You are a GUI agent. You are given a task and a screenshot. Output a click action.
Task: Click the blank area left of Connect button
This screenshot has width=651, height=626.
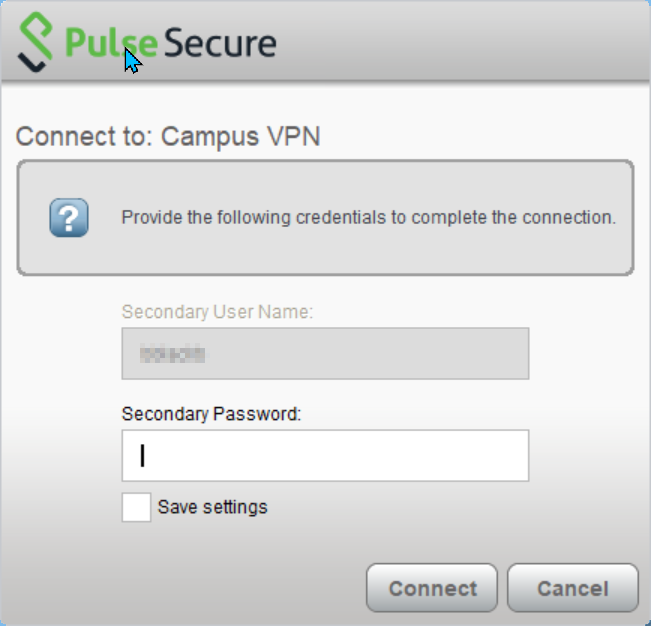click(200, 588)
